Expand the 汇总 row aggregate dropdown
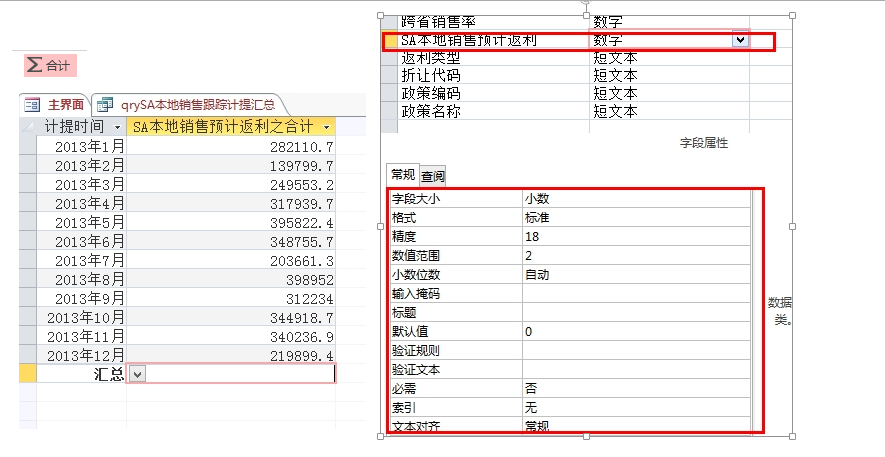This screenshot has width=885, height=457. tap(138, 373)
